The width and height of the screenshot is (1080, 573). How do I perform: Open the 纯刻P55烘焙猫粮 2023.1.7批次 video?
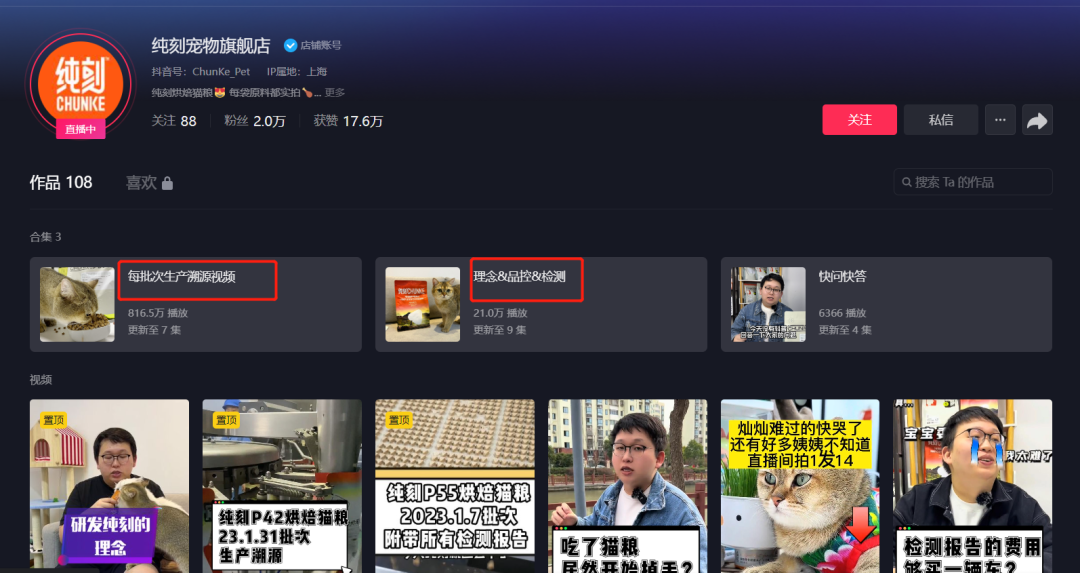coord(455,486)
